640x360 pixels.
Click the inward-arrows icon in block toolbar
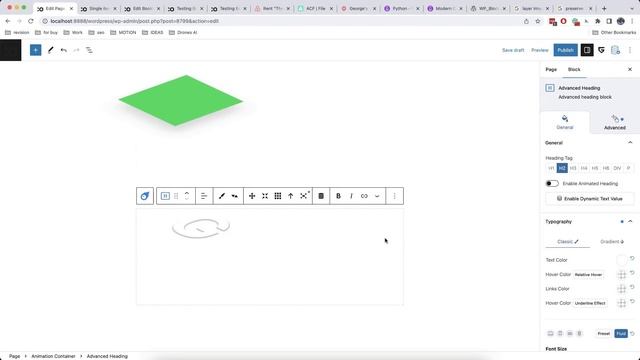[265, 196]
